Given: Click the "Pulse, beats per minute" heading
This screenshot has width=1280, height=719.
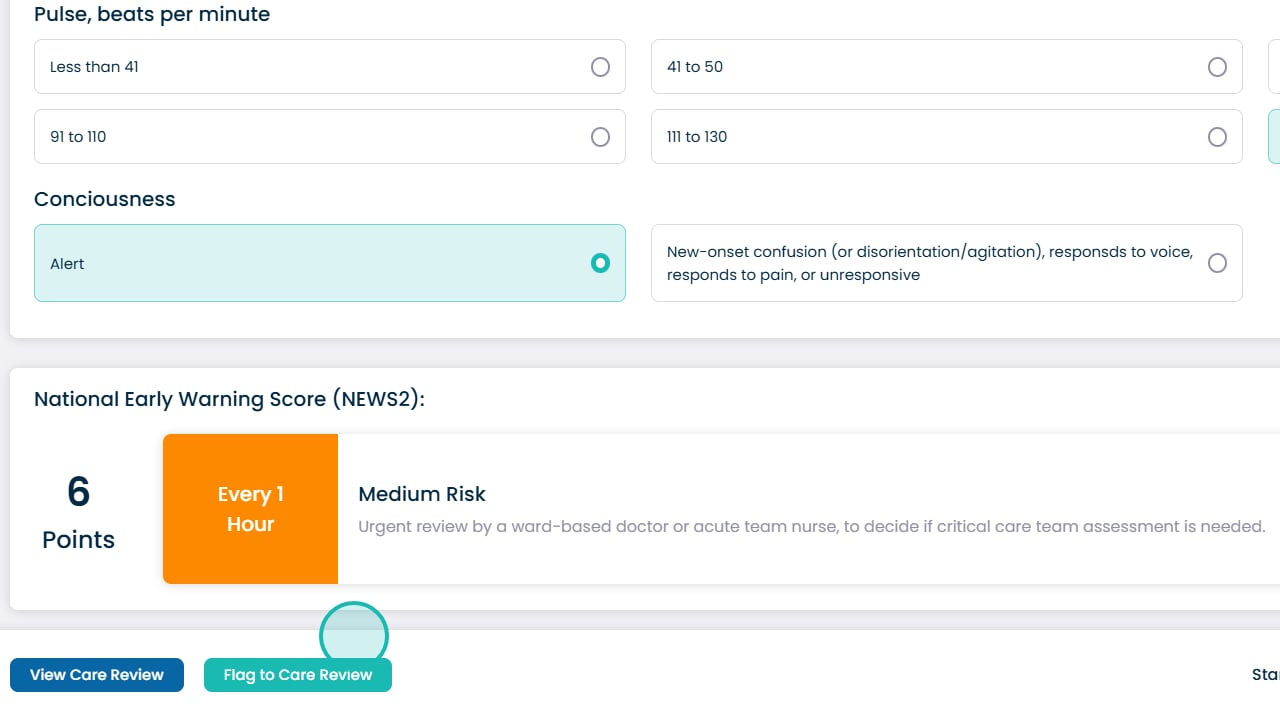Looking at the screenshot, I should click(152, 15).
